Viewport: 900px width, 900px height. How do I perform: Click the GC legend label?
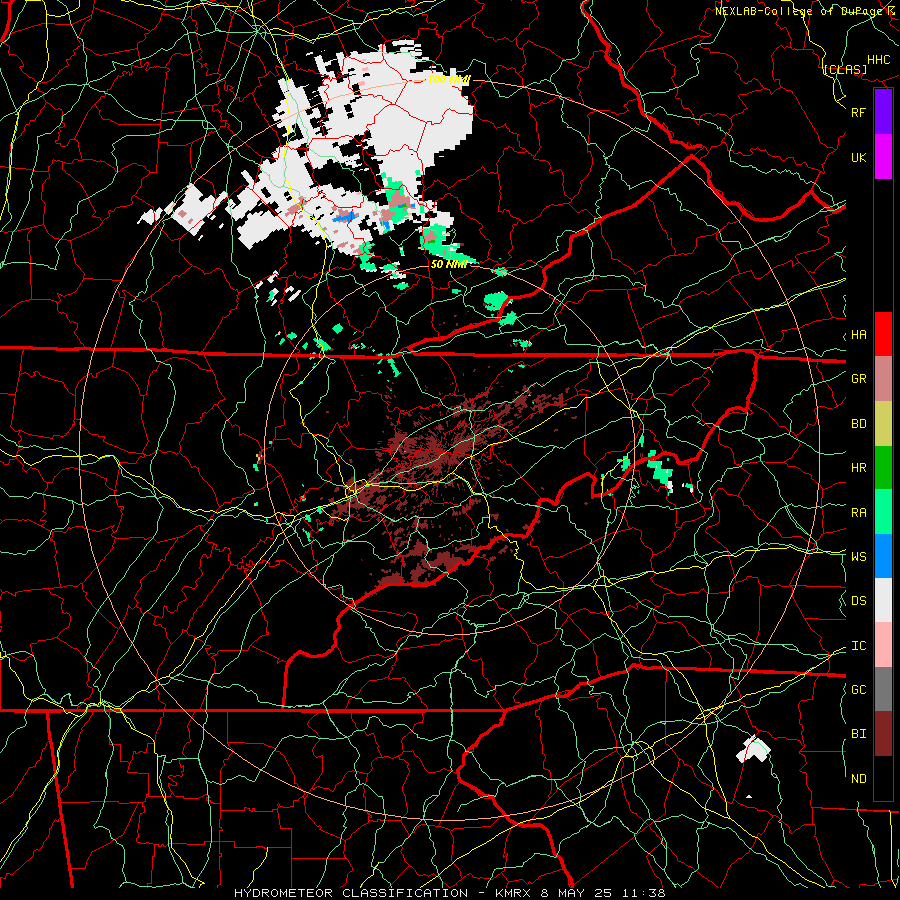pyautogui.click(x=859, y=690)
